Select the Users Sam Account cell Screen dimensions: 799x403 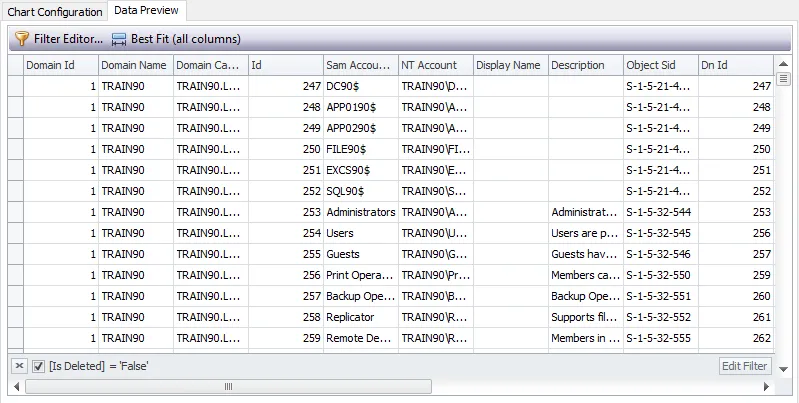(x=361, y=233)
